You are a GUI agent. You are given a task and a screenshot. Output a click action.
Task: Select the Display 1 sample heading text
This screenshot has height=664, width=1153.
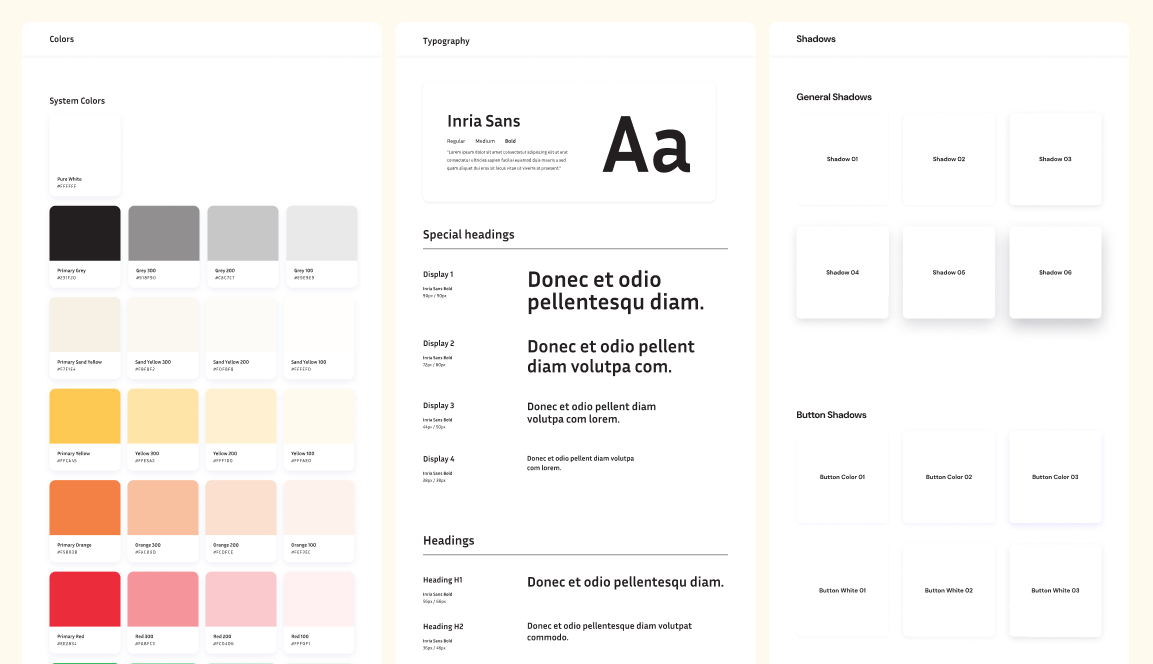(x=615, y=290)
